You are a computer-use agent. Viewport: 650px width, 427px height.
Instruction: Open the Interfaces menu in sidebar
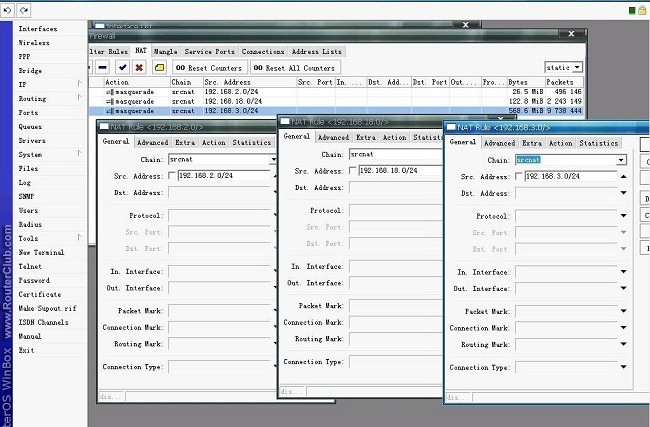coord(38,29)
